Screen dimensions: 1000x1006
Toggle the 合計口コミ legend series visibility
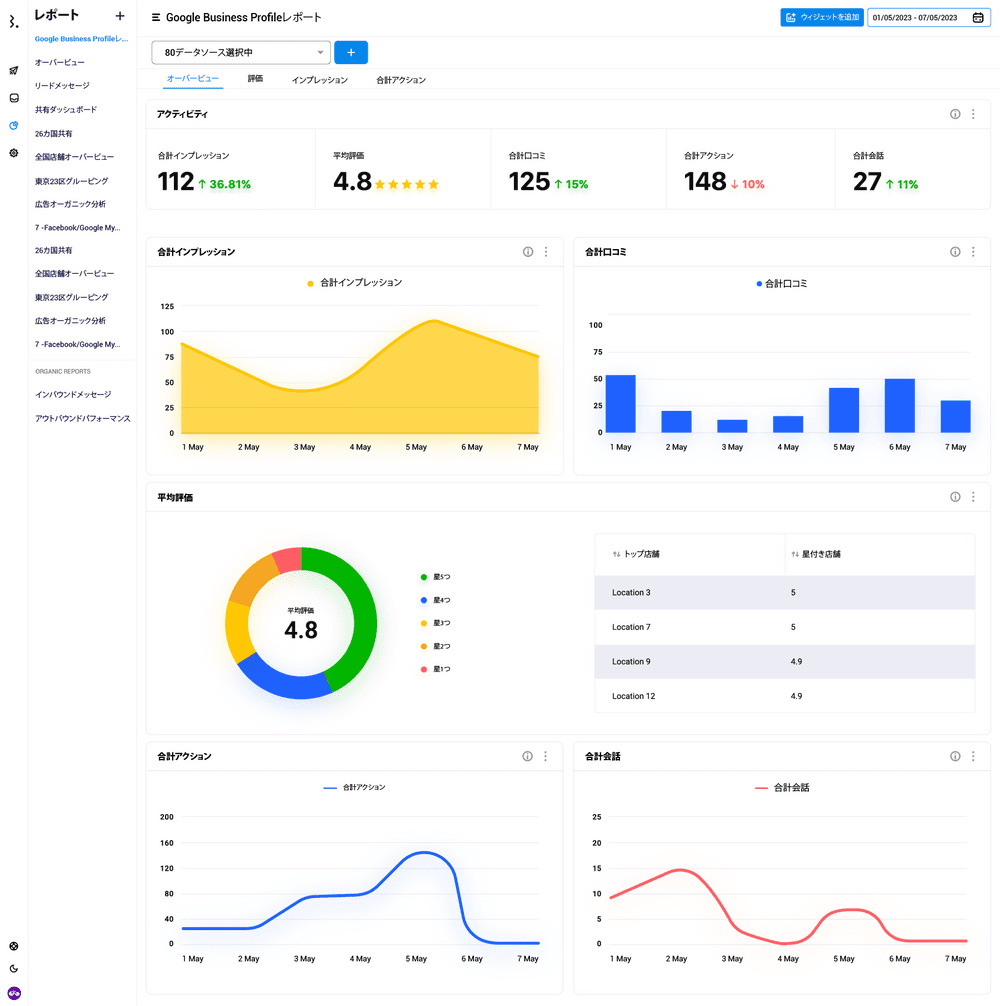point(782,284)
